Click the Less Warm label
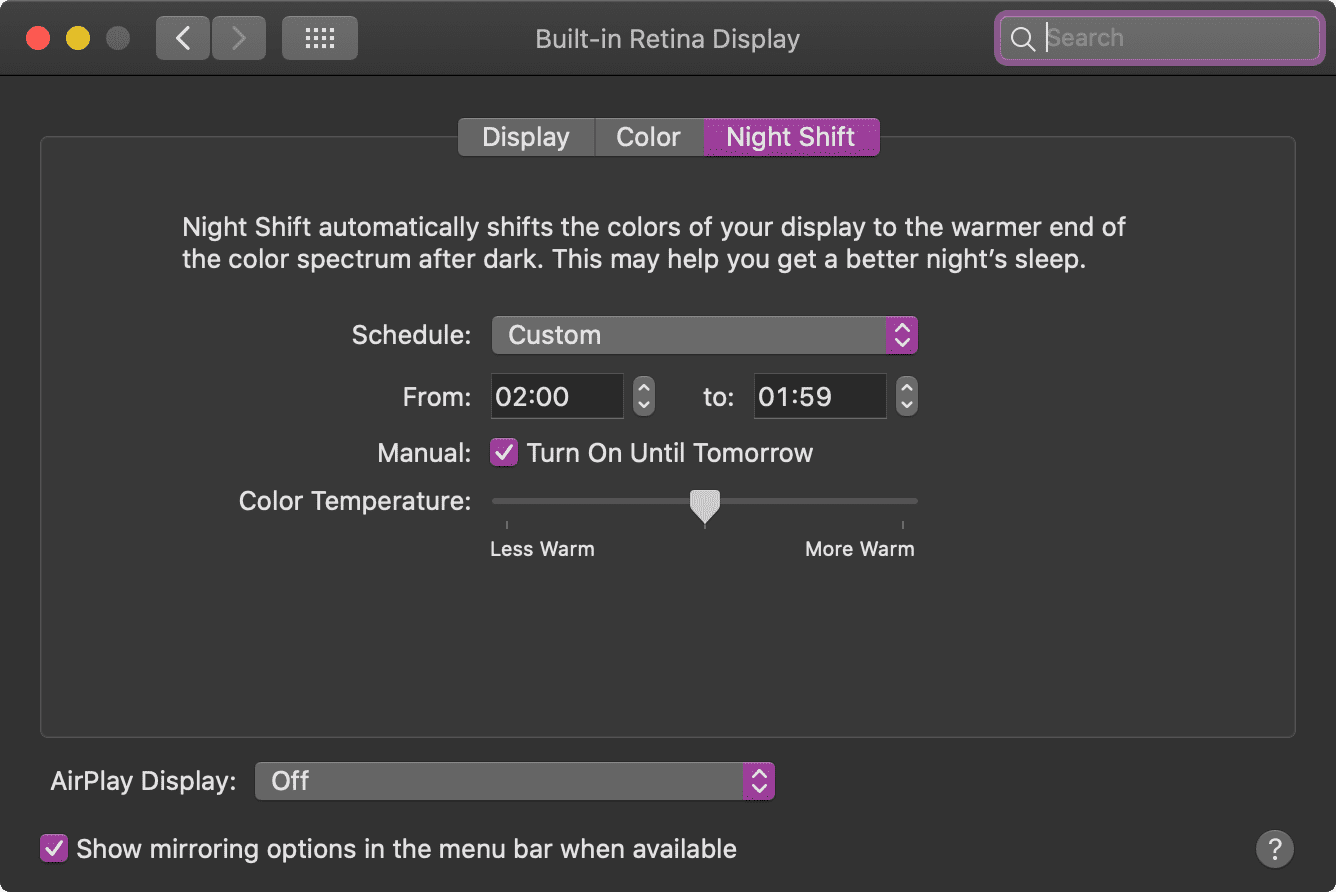This screenshot has height=892, width=1336. (542, 549)
